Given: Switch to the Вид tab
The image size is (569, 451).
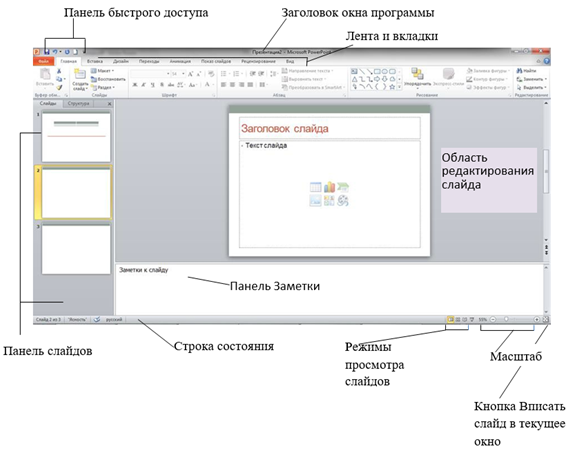Looking at the screenshot, I should (290, 61).
